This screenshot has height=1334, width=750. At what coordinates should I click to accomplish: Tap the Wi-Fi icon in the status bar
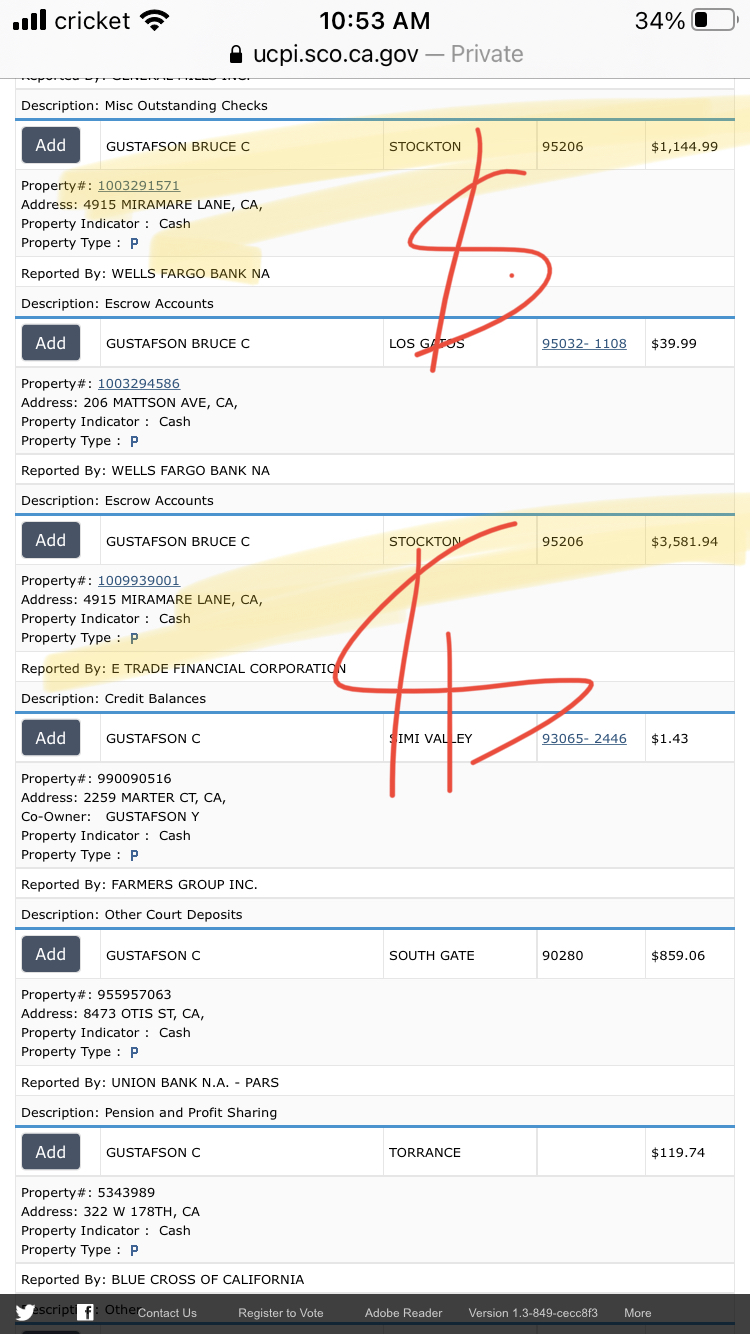point(155,21)
